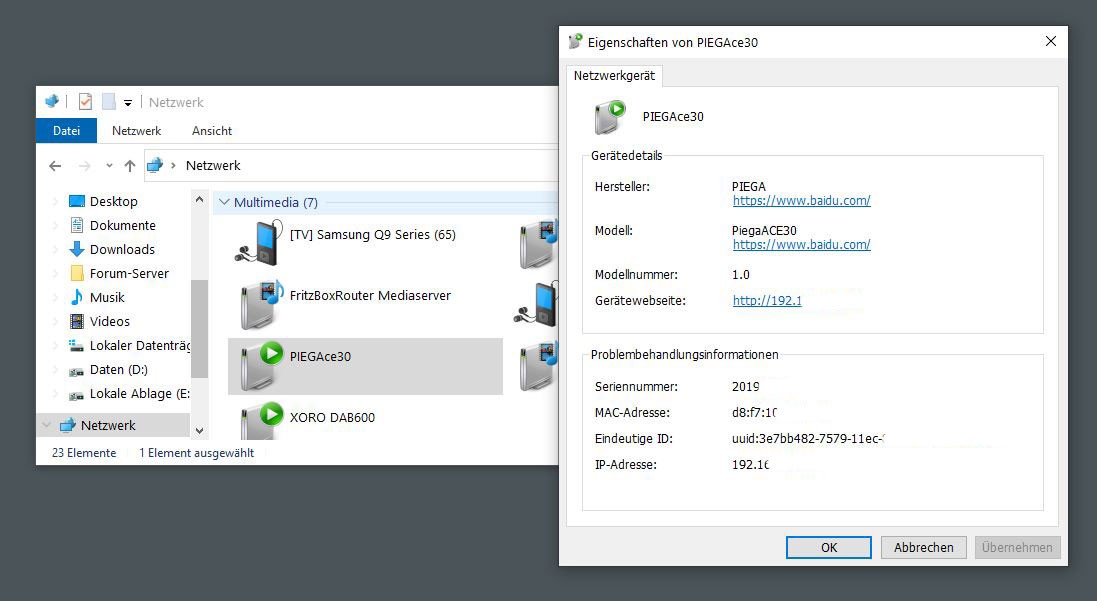
Task: Open the recent locations dropdown arrow
Action: click(109, 166)
